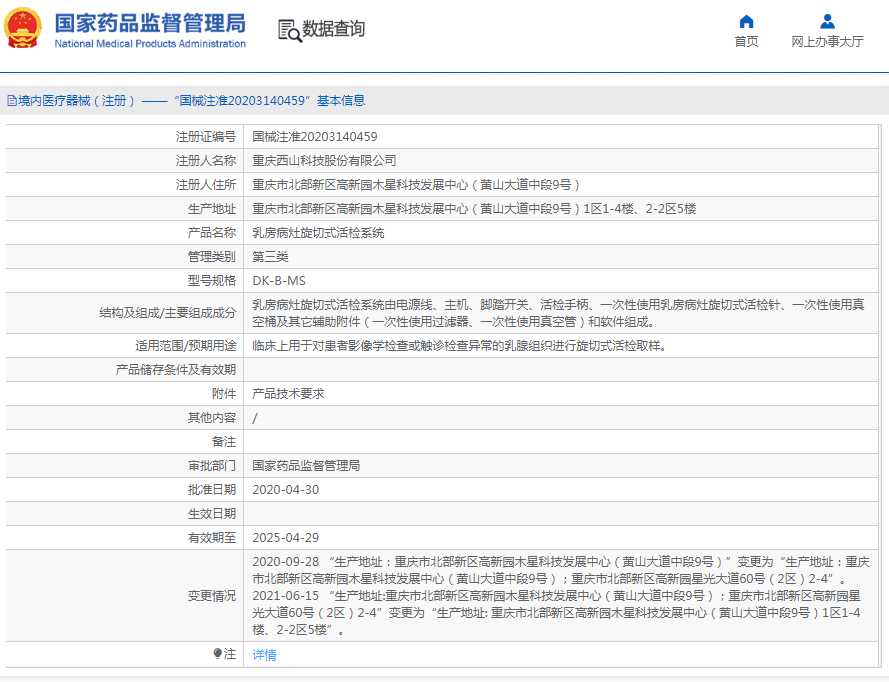
Task: Click attachment 产品技术要求
Action: coord(288,394)
